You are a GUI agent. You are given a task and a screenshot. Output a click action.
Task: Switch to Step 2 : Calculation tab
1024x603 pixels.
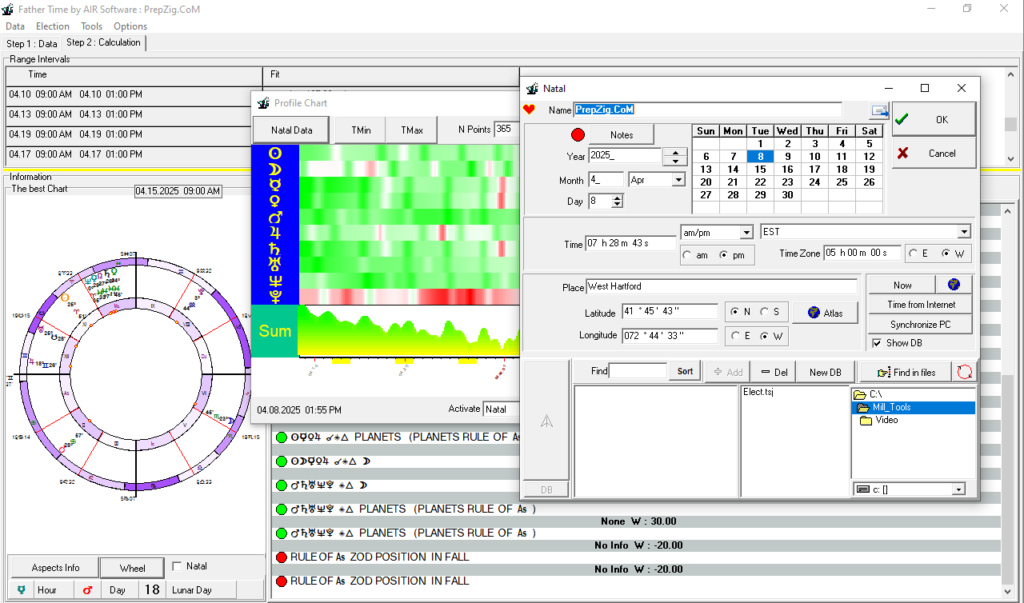tap(103, 42)
